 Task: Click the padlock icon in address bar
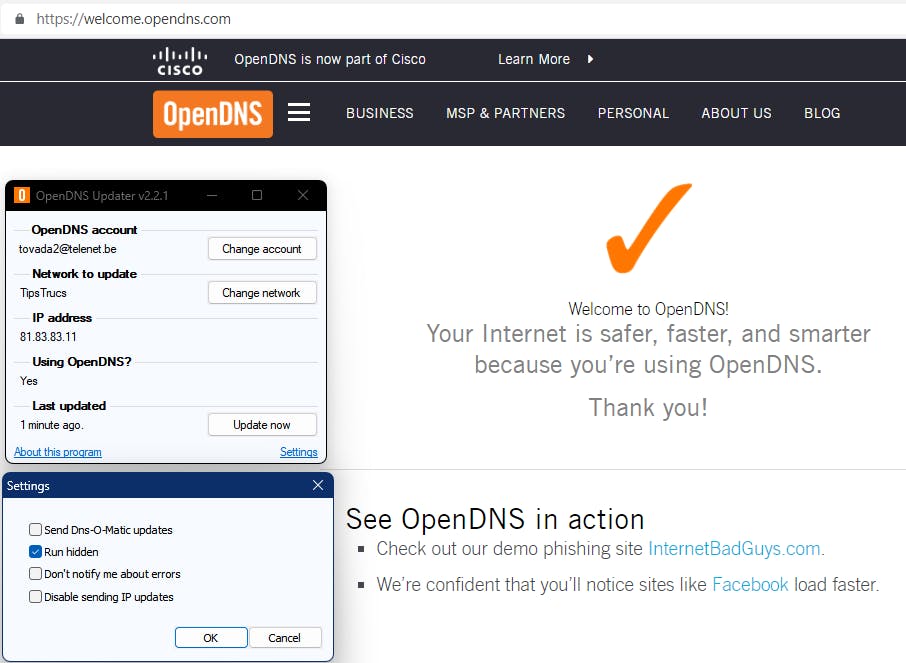(x=20, y=19)
